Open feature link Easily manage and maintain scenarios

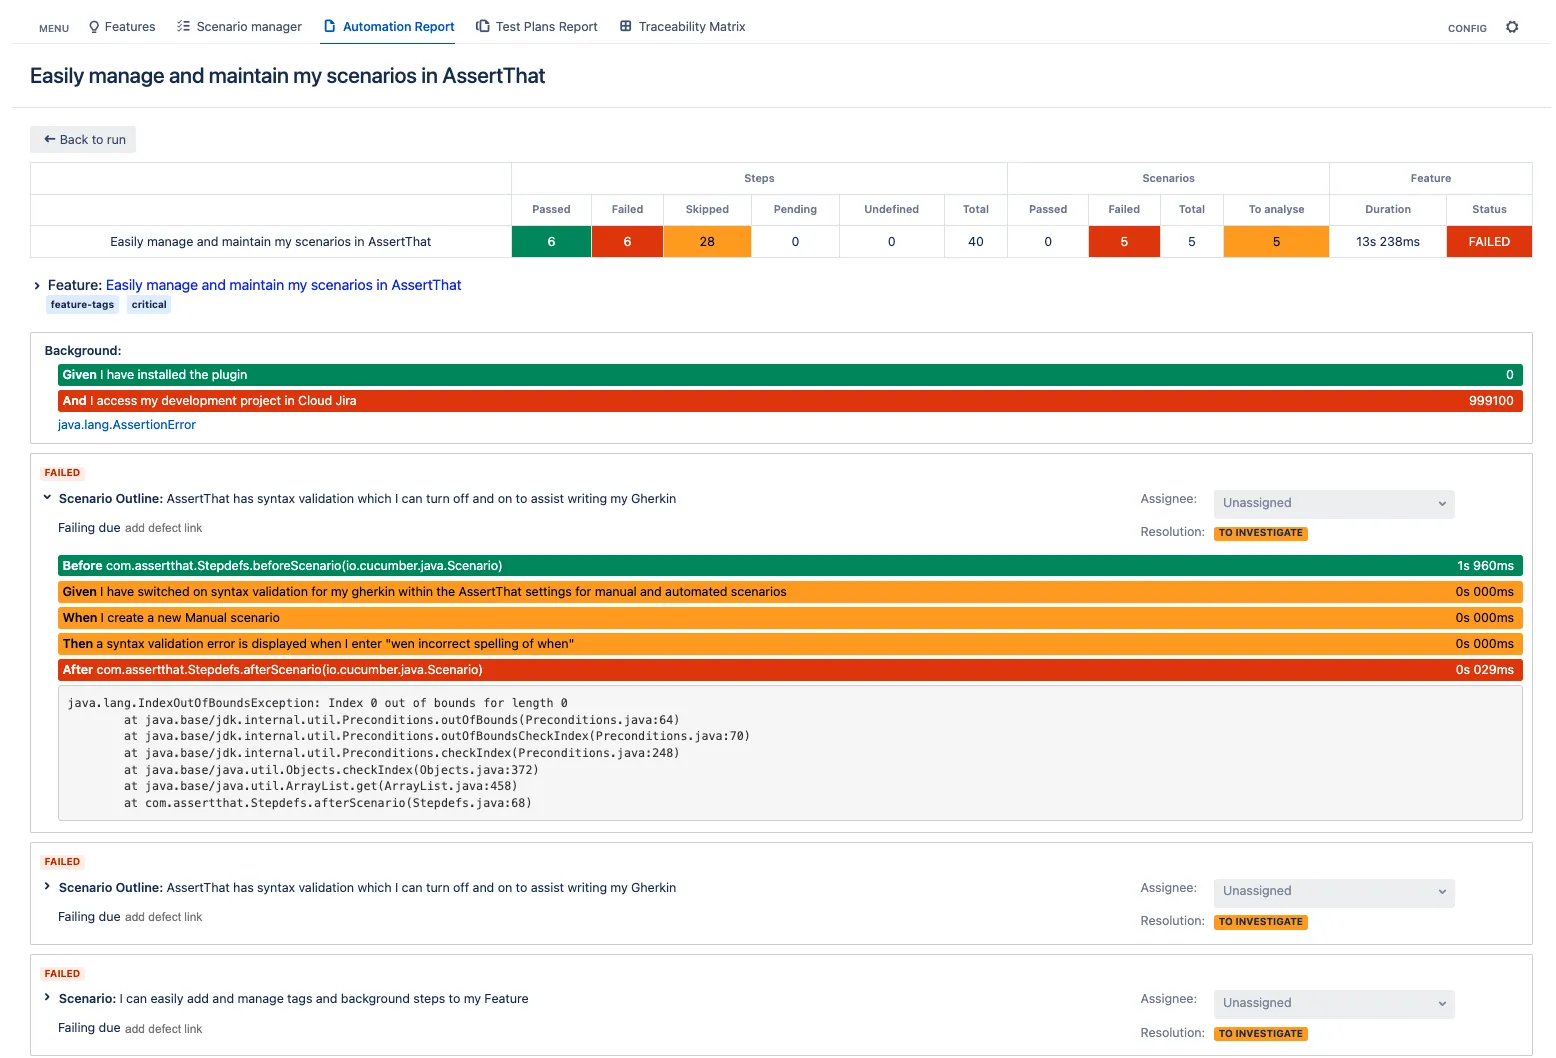283,285
